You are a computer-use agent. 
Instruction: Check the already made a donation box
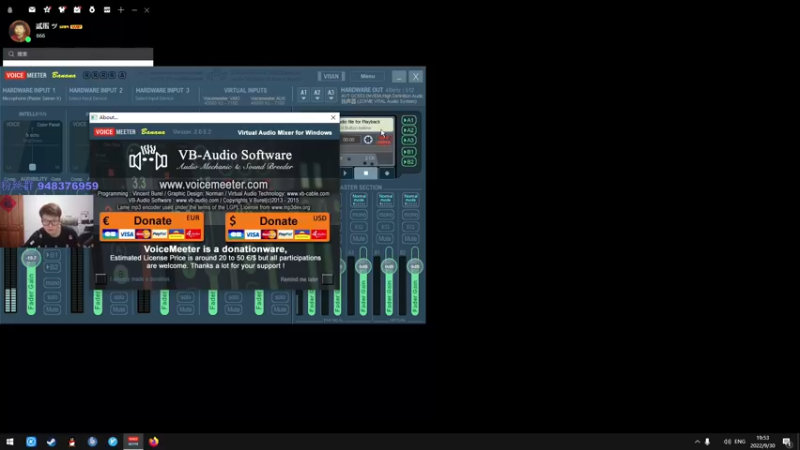(x=101, y=279)
